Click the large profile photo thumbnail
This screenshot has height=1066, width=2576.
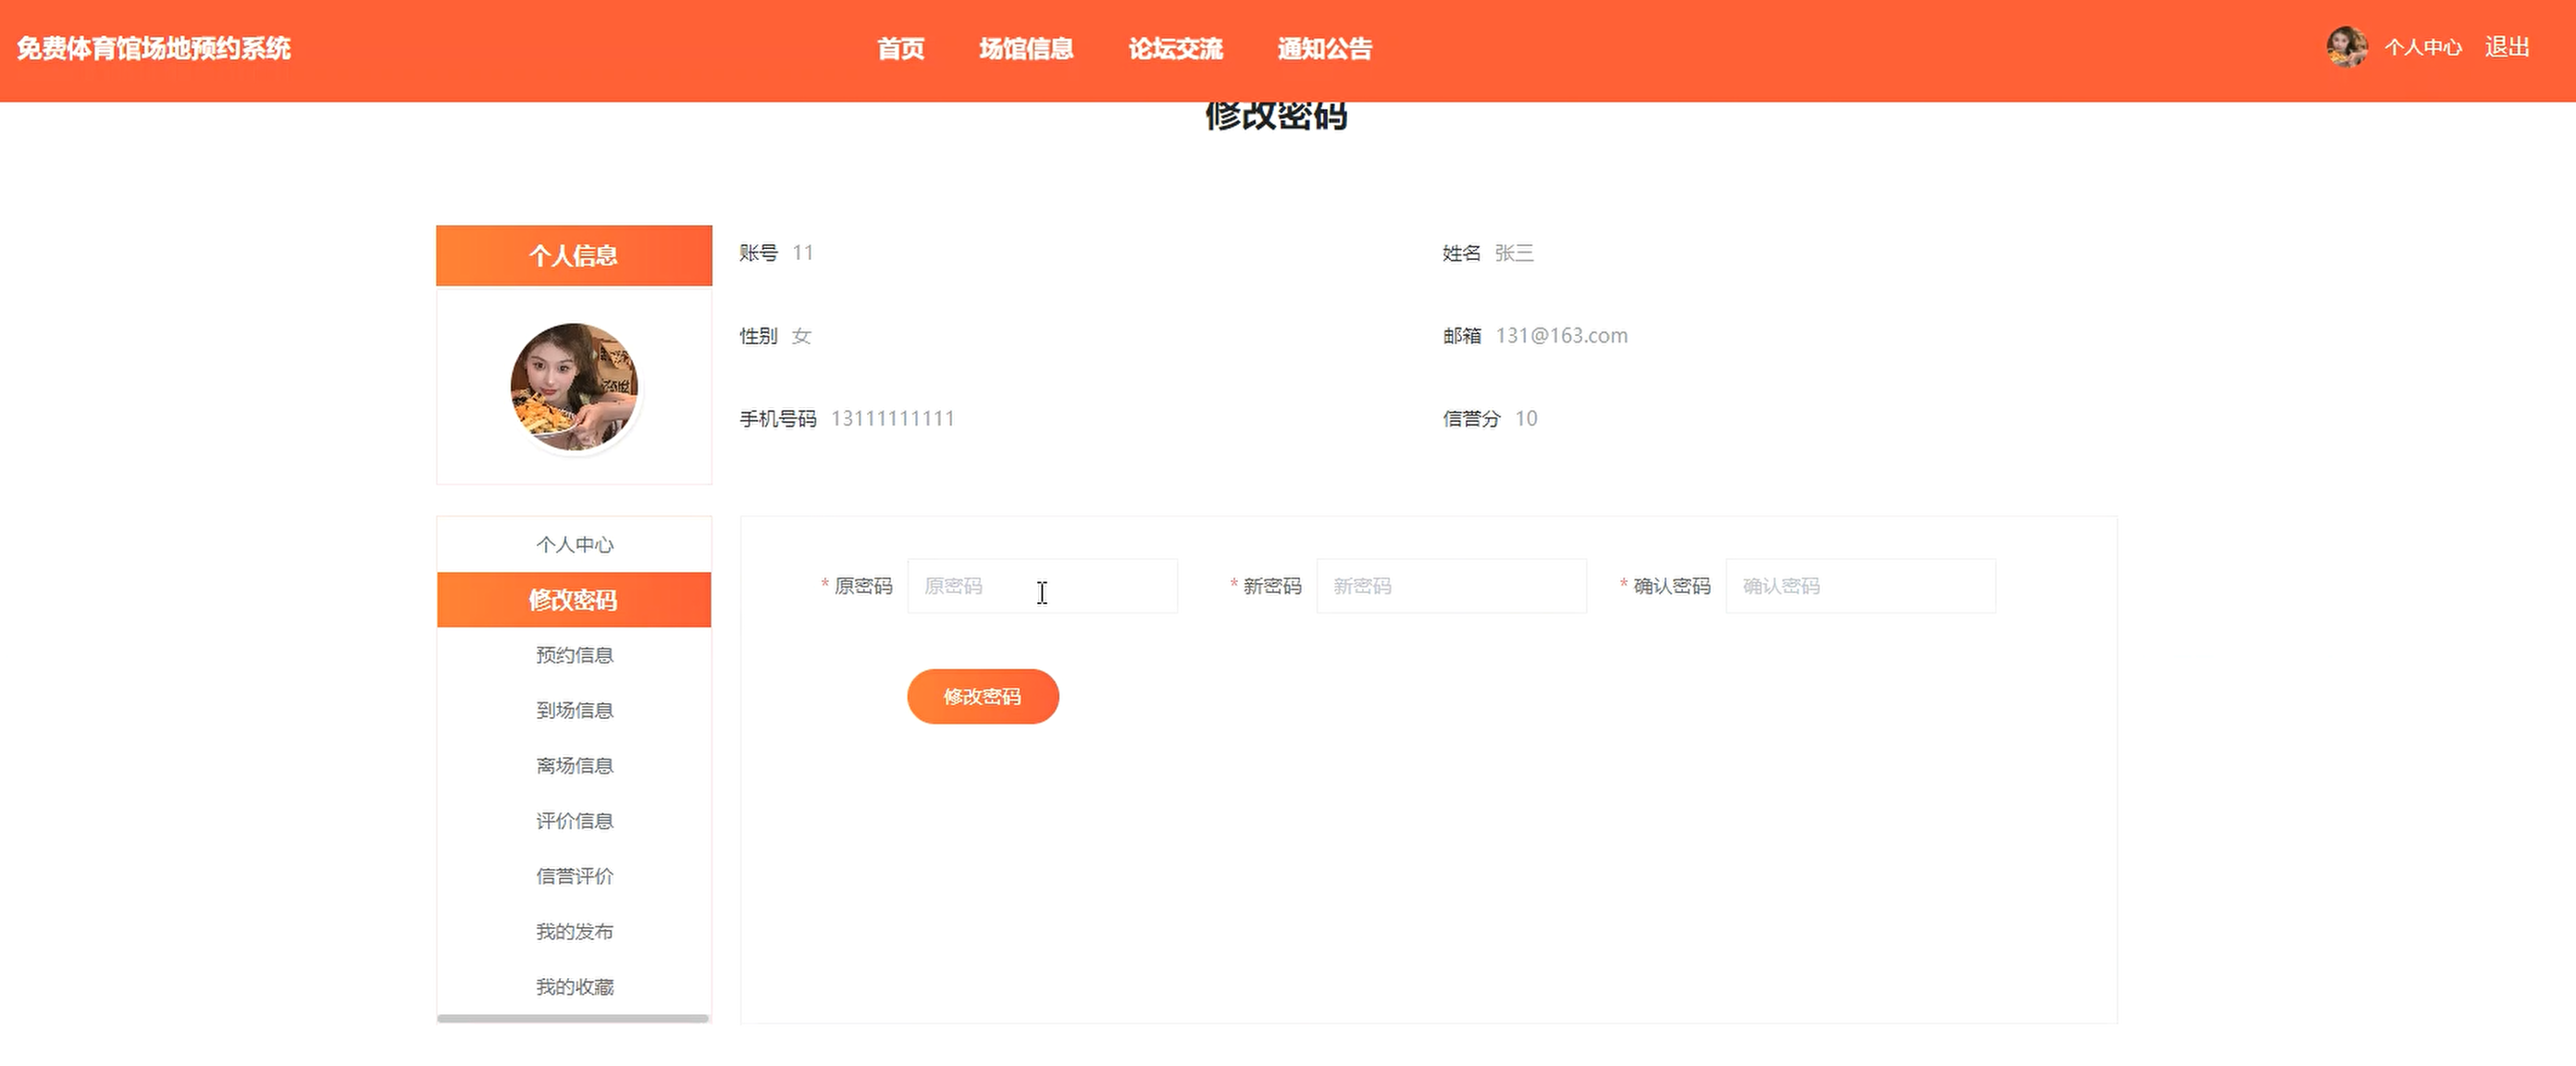pos(574,386)
